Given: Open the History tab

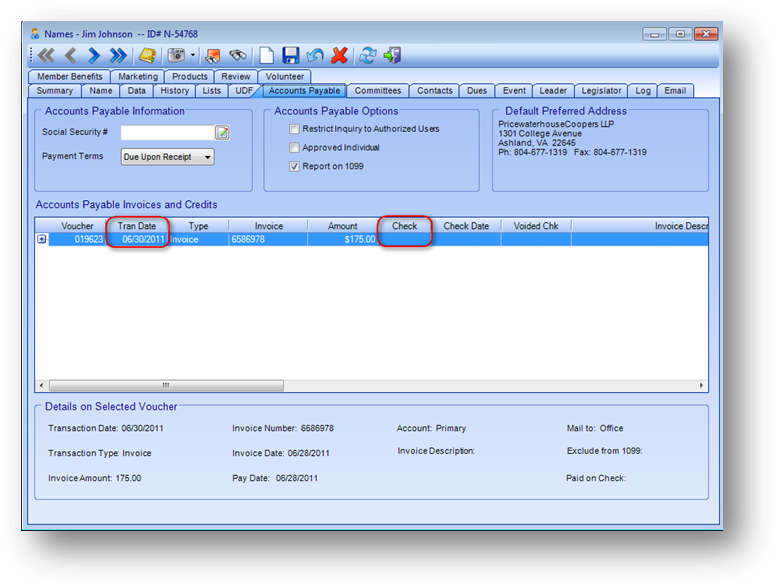Looking at the screenshot, I should click(175, 91).
